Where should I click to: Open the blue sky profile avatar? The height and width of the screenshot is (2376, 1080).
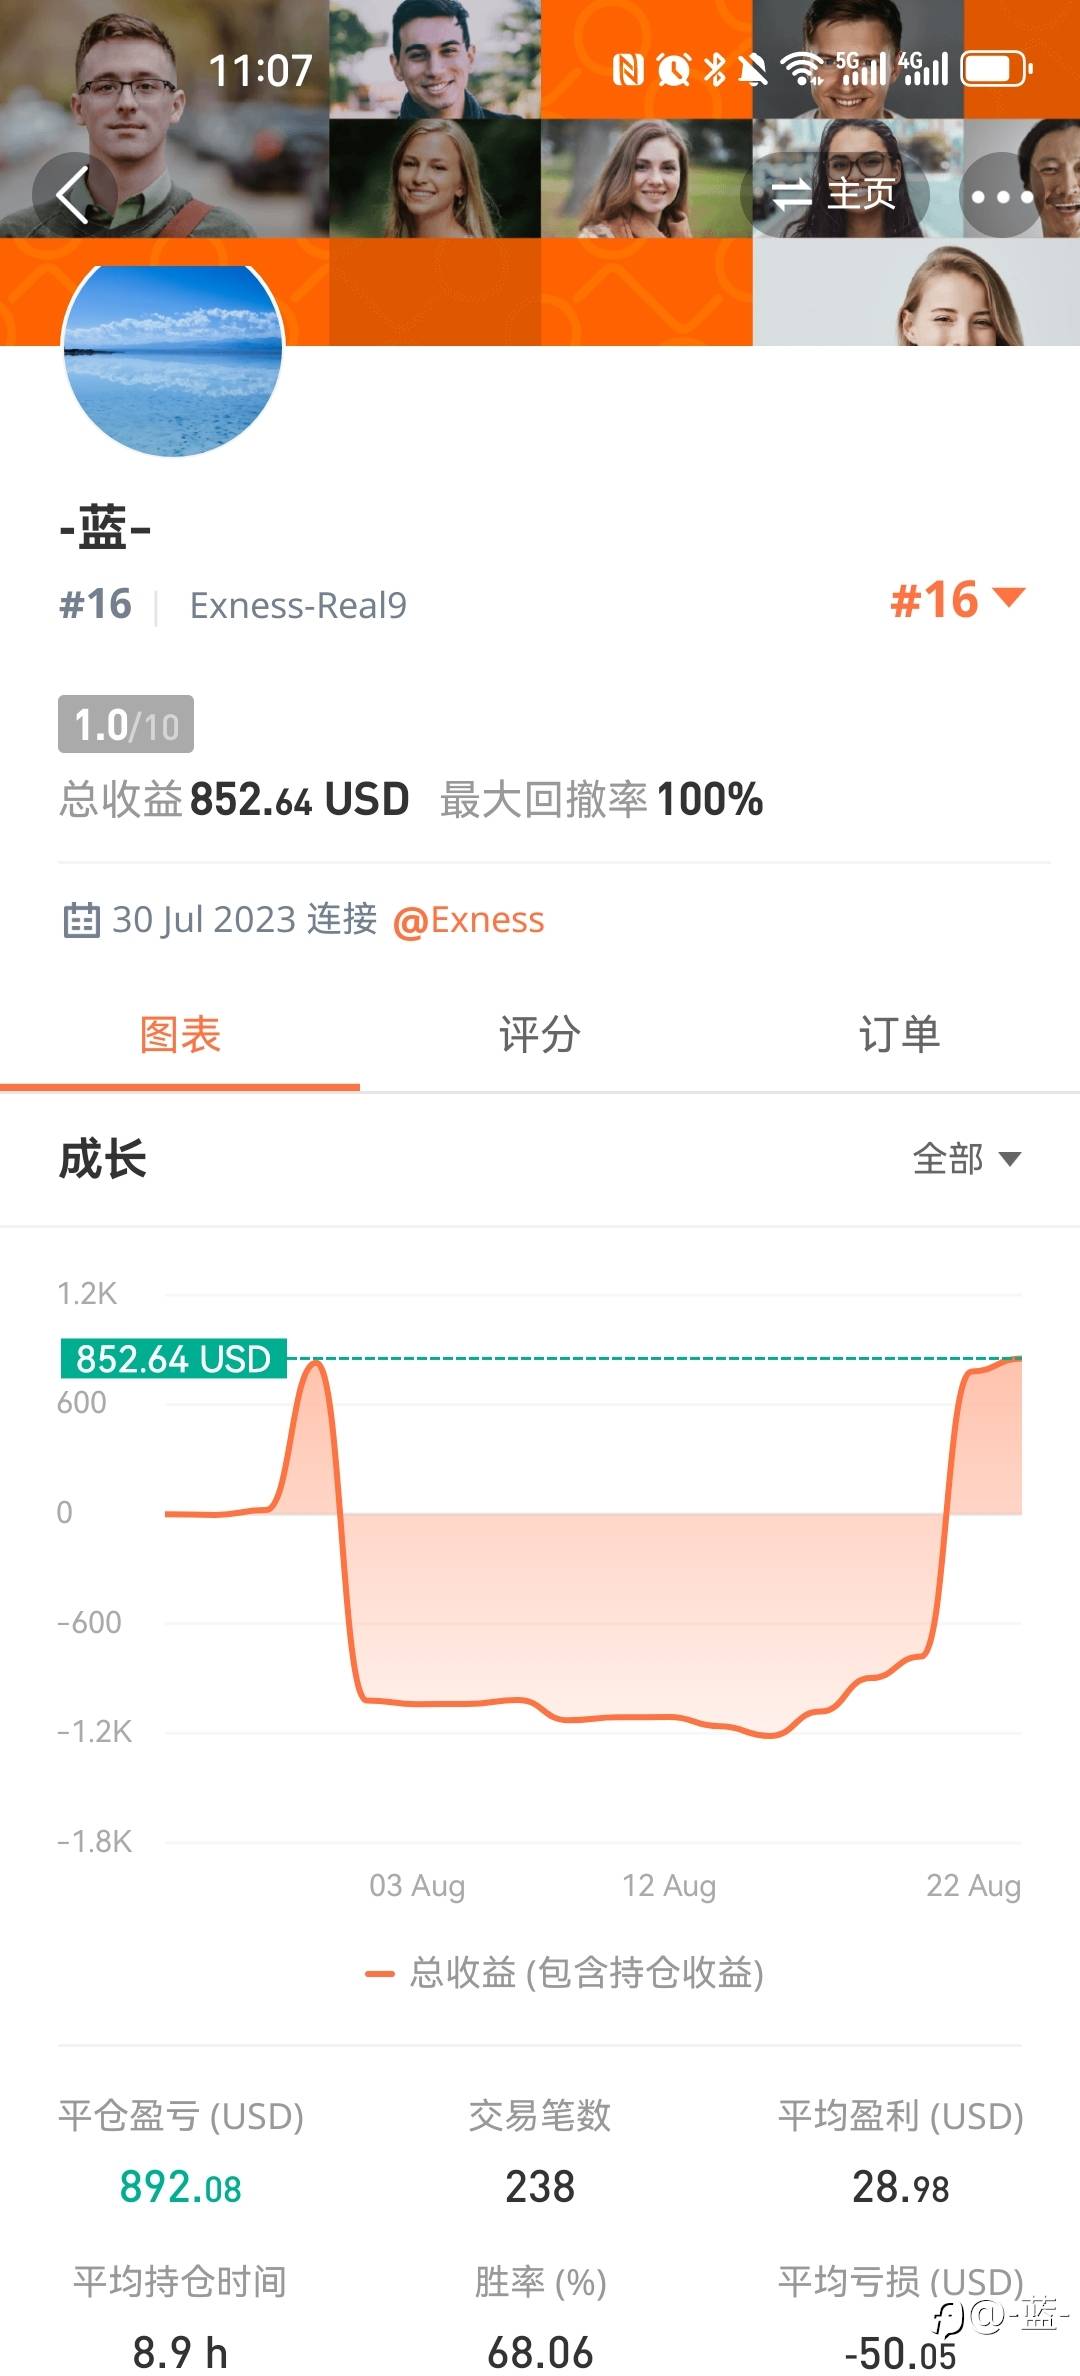pyautogui.click(x=173, y=360)
